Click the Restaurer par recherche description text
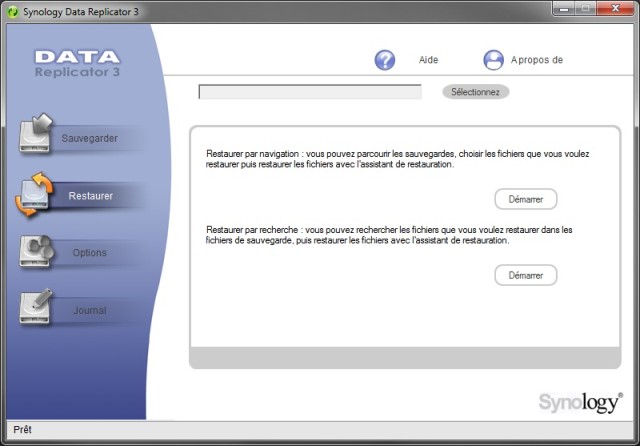 [389, 235]
